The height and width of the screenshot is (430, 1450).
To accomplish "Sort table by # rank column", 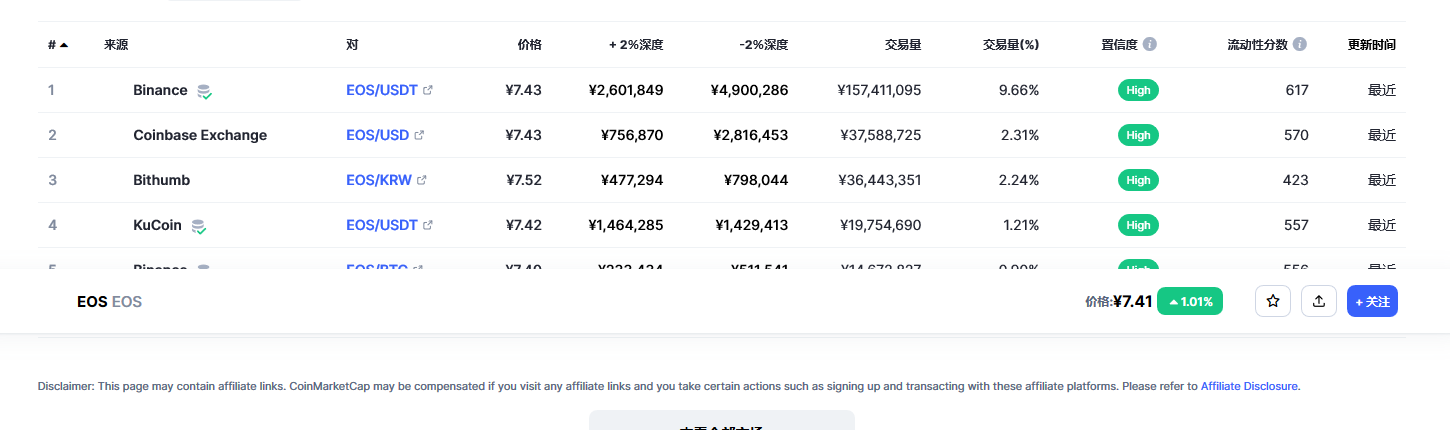I will pyautogui.click(x=57, y=45).
